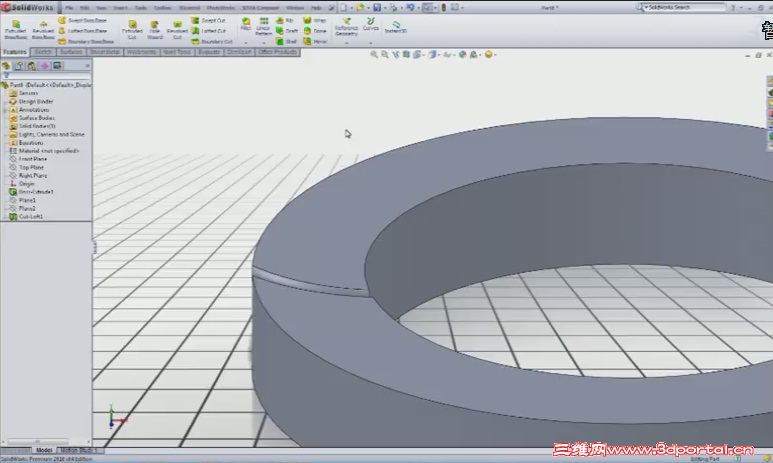This screenshot has height=463, width=773.
Task: Click Zoom to Fit in view toolbar
Action: (374, 55)
